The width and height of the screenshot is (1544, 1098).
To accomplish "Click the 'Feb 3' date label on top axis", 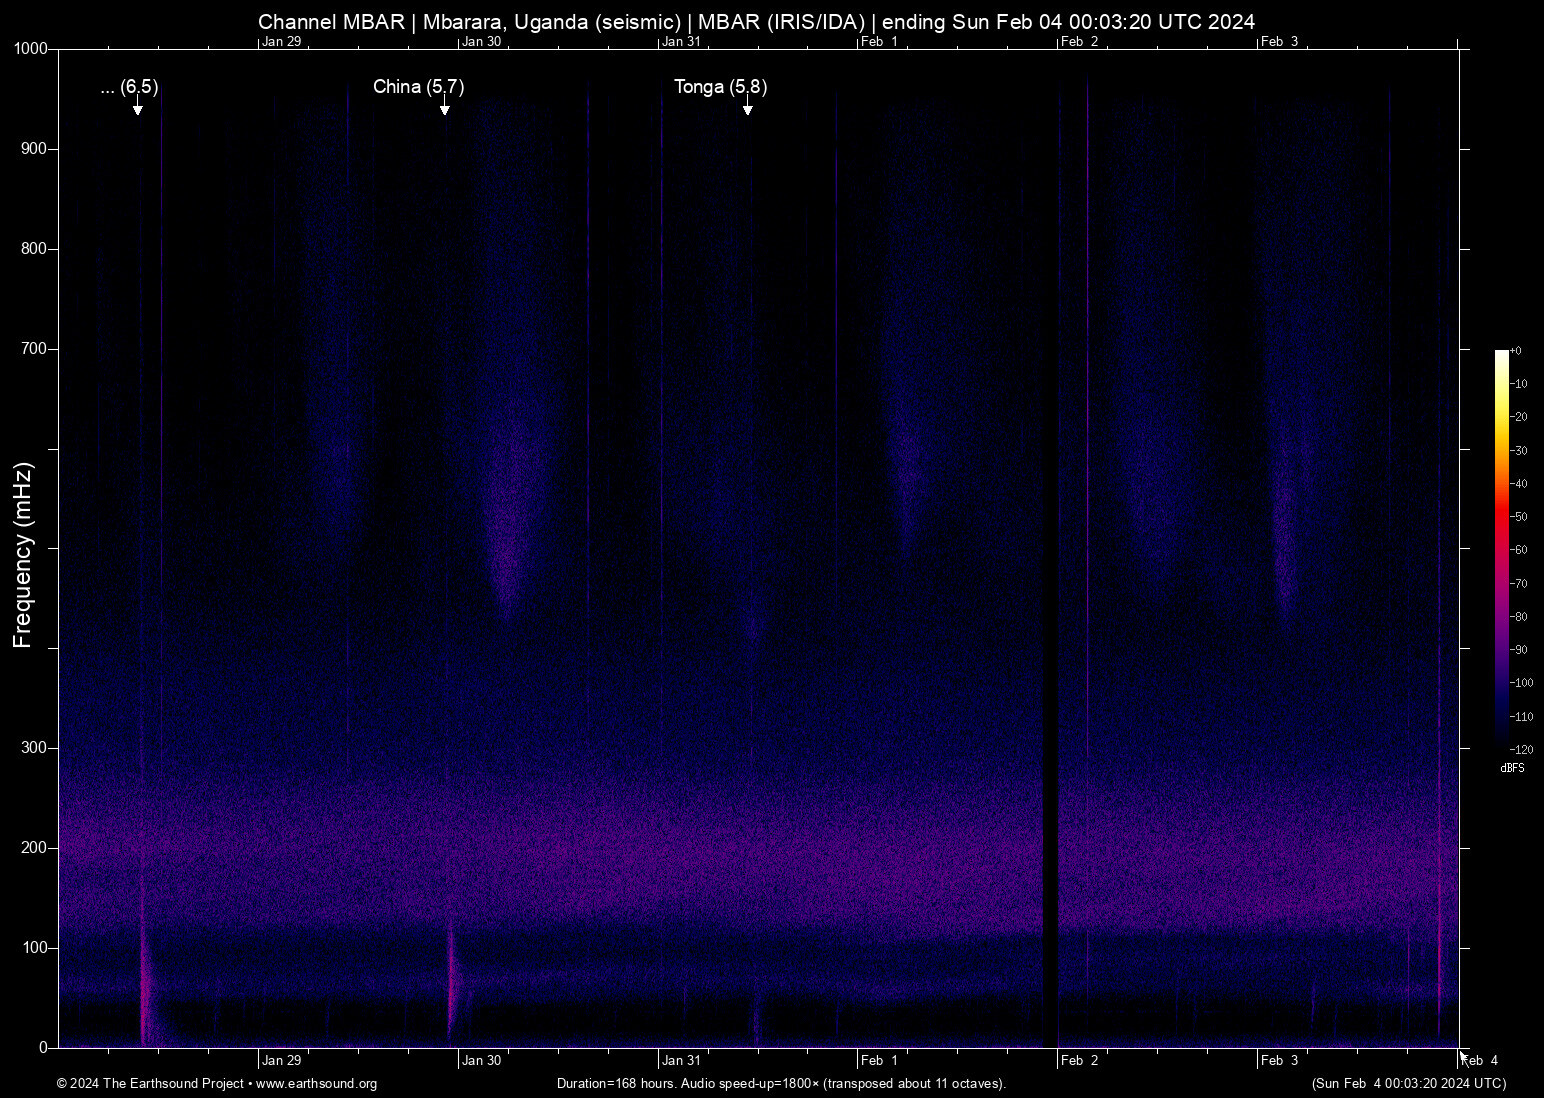I will [x=1279, y=42].
